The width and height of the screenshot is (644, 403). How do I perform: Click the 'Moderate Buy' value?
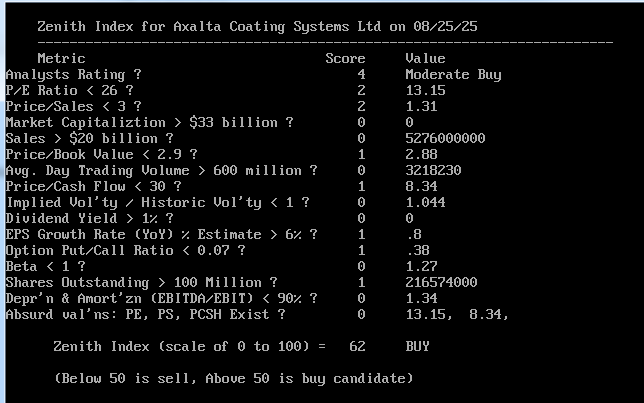click(x=453, y=74)
